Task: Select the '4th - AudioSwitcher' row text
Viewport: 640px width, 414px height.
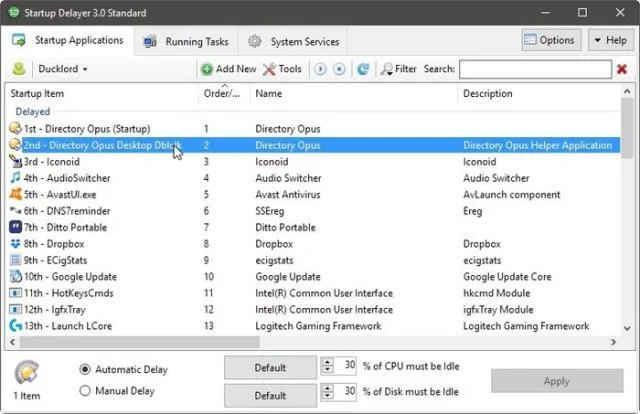Action: click(67, 178)
